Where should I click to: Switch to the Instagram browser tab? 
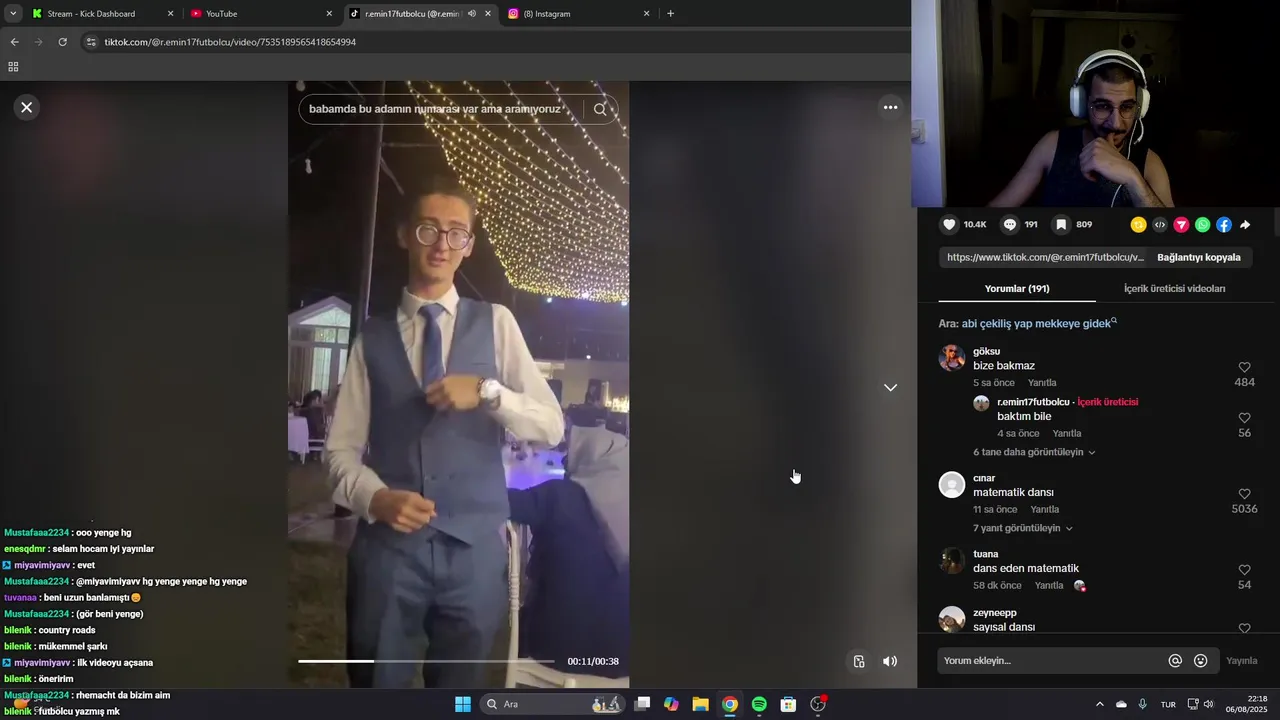coord(579,14)
